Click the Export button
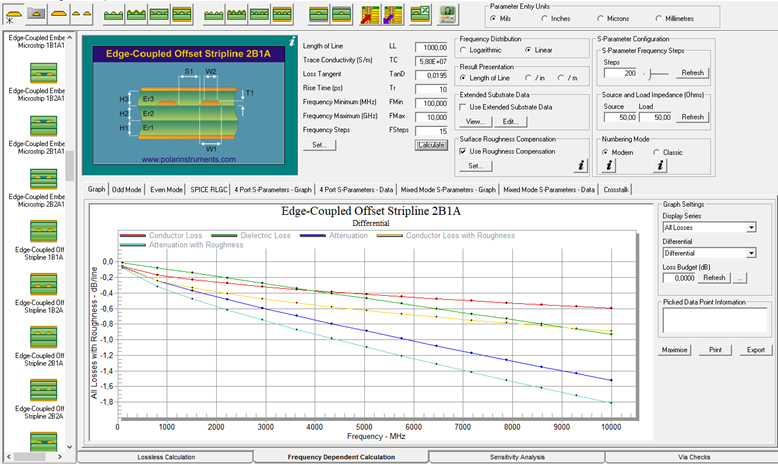 pyautogui.click(x=756, y=350)
